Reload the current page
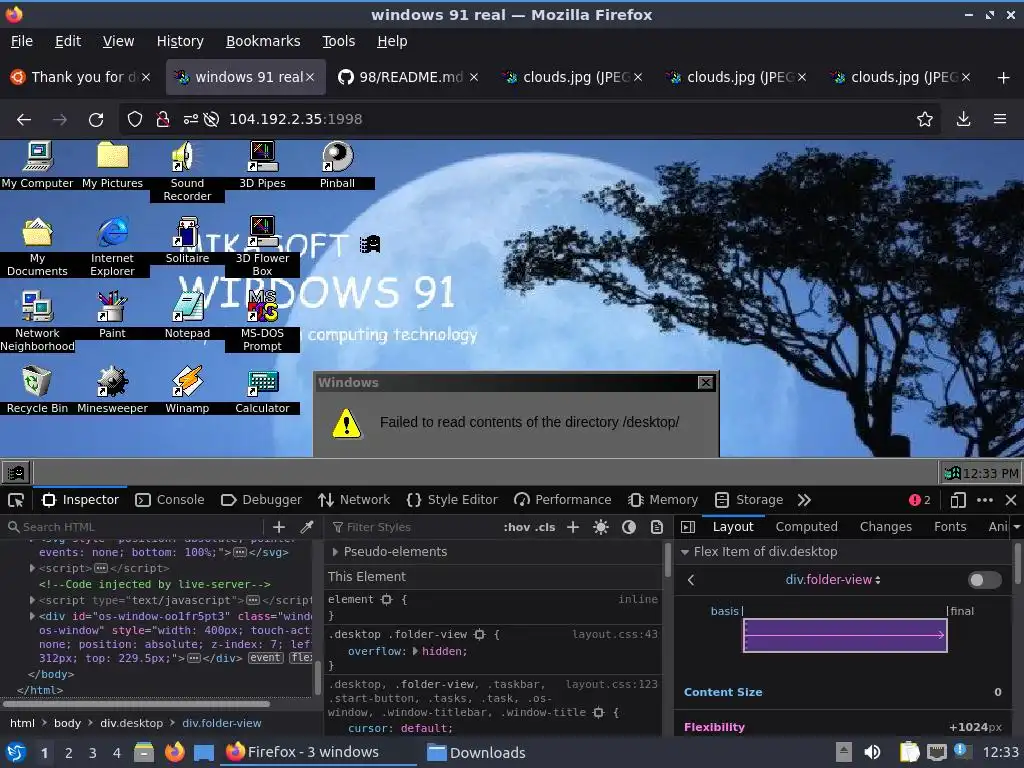 (x=96, y=120)
